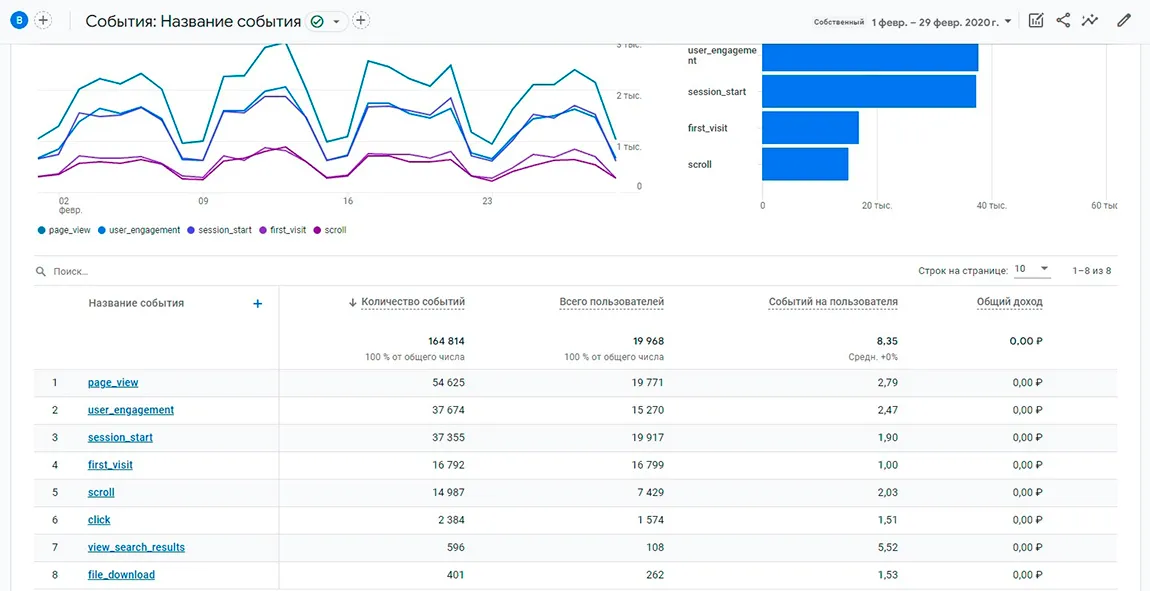Image resolution: width=1150 pixels, height=591 pixels.
Task: Toggle the page_view legend item
Action: click(x=64, y=230)
